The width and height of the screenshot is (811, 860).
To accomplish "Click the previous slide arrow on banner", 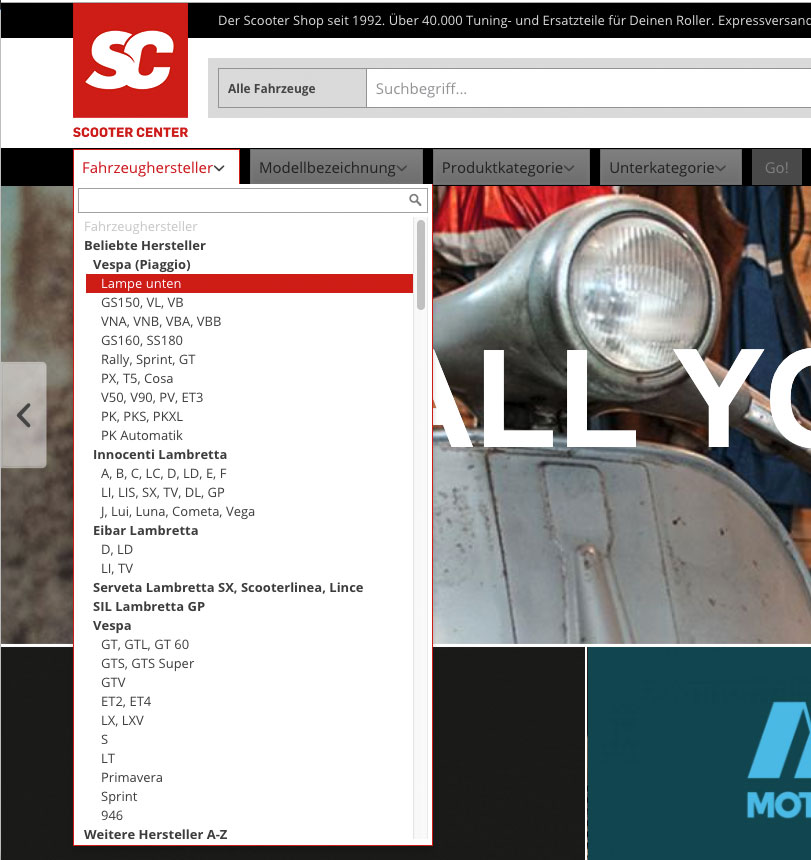I will [x=24, y=415].
